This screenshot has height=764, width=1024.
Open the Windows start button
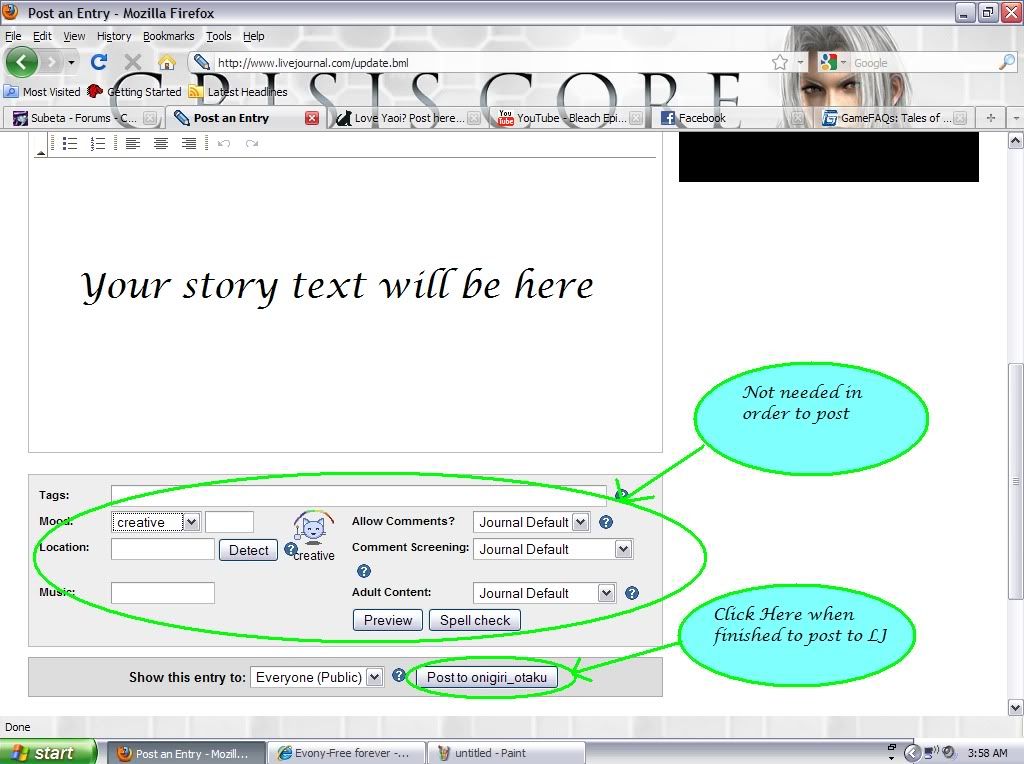pyautogui.click(x=48, y=752)
